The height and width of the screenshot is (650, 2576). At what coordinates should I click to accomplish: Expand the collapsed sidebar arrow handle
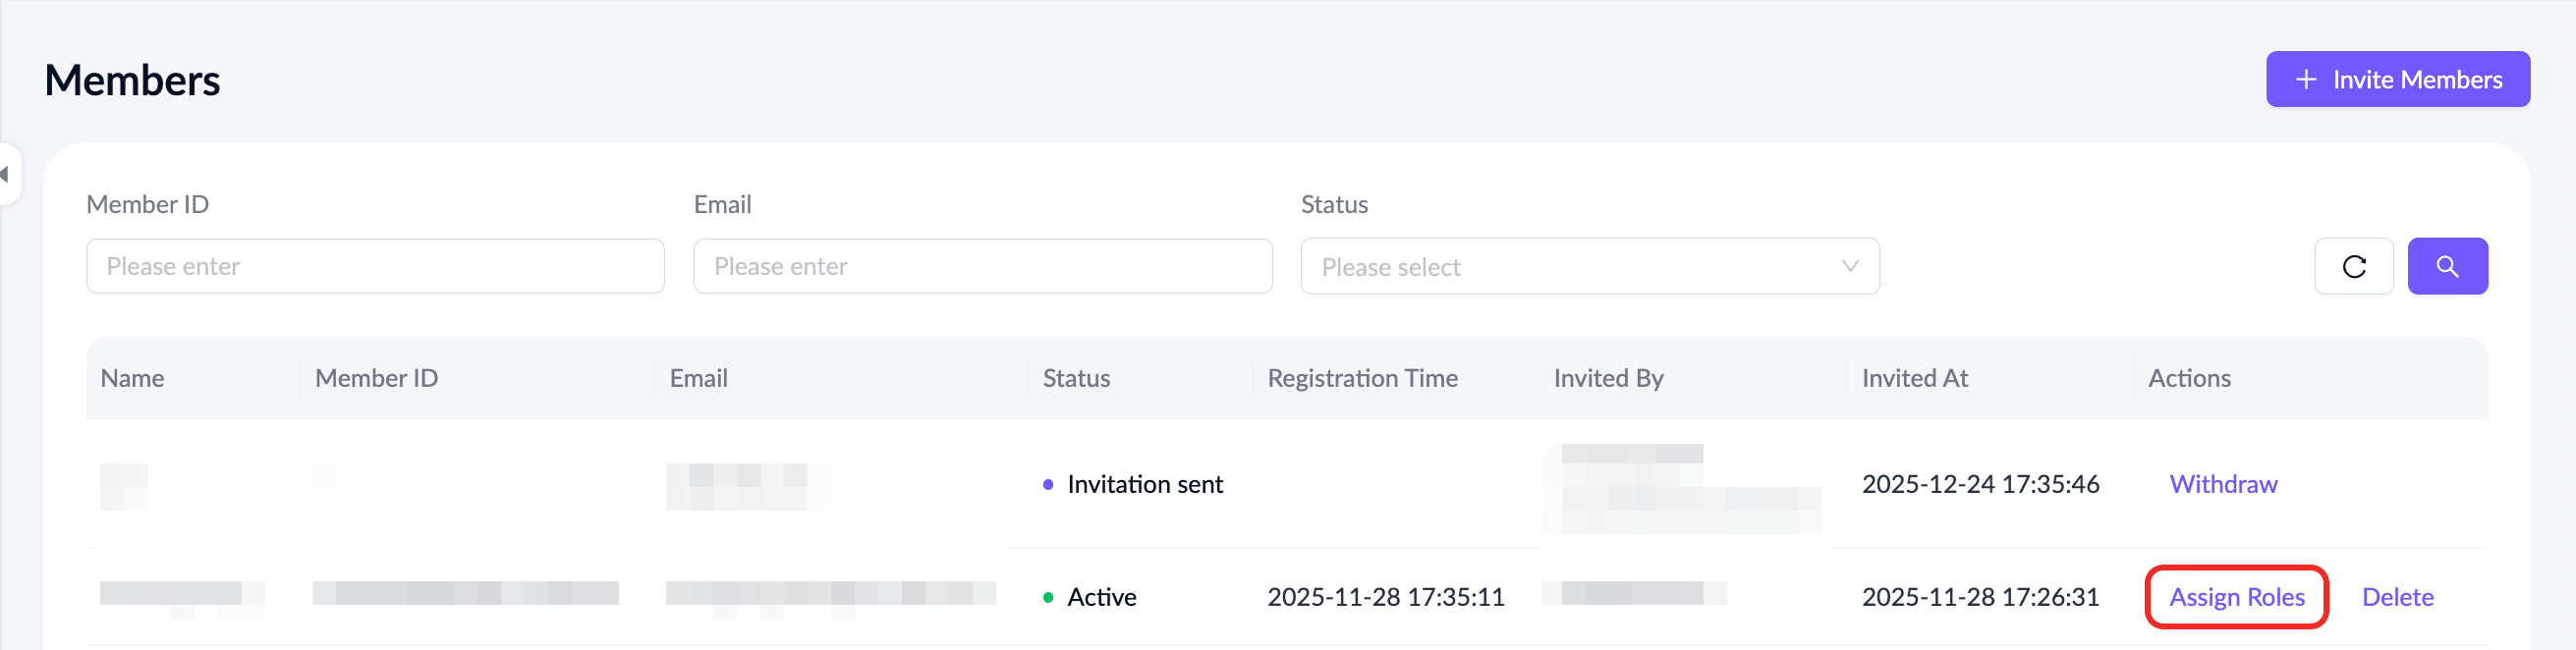[x=6, y=174]
